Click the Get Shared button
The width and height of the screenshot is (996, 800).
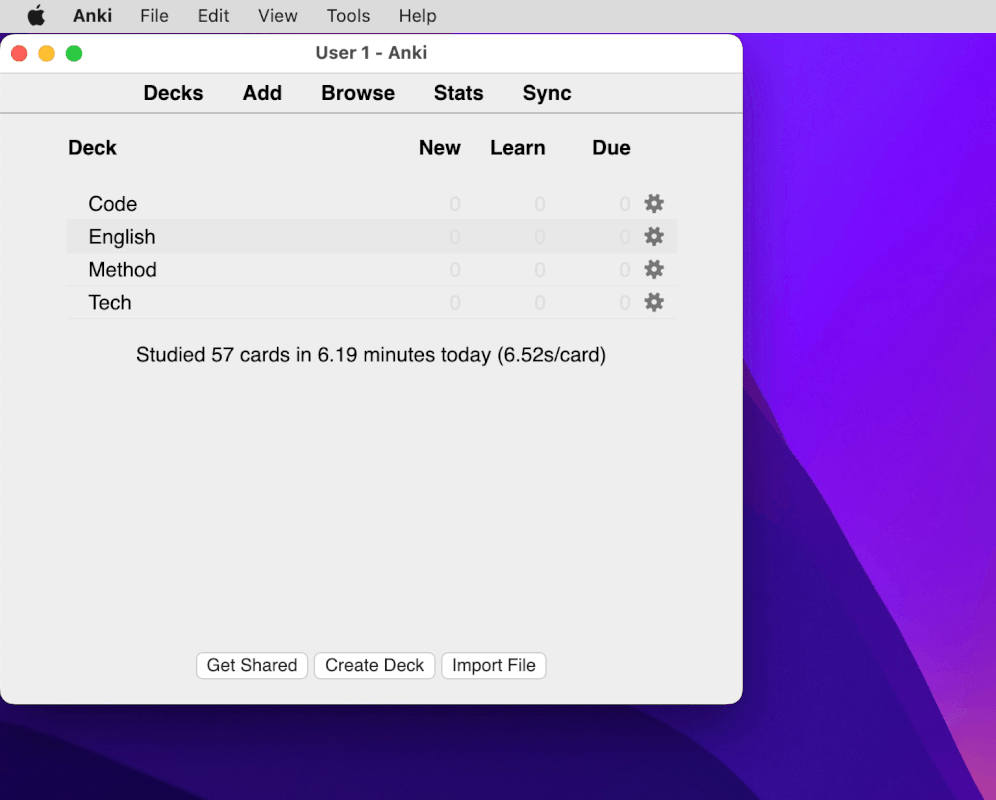(x=252, y=665)
